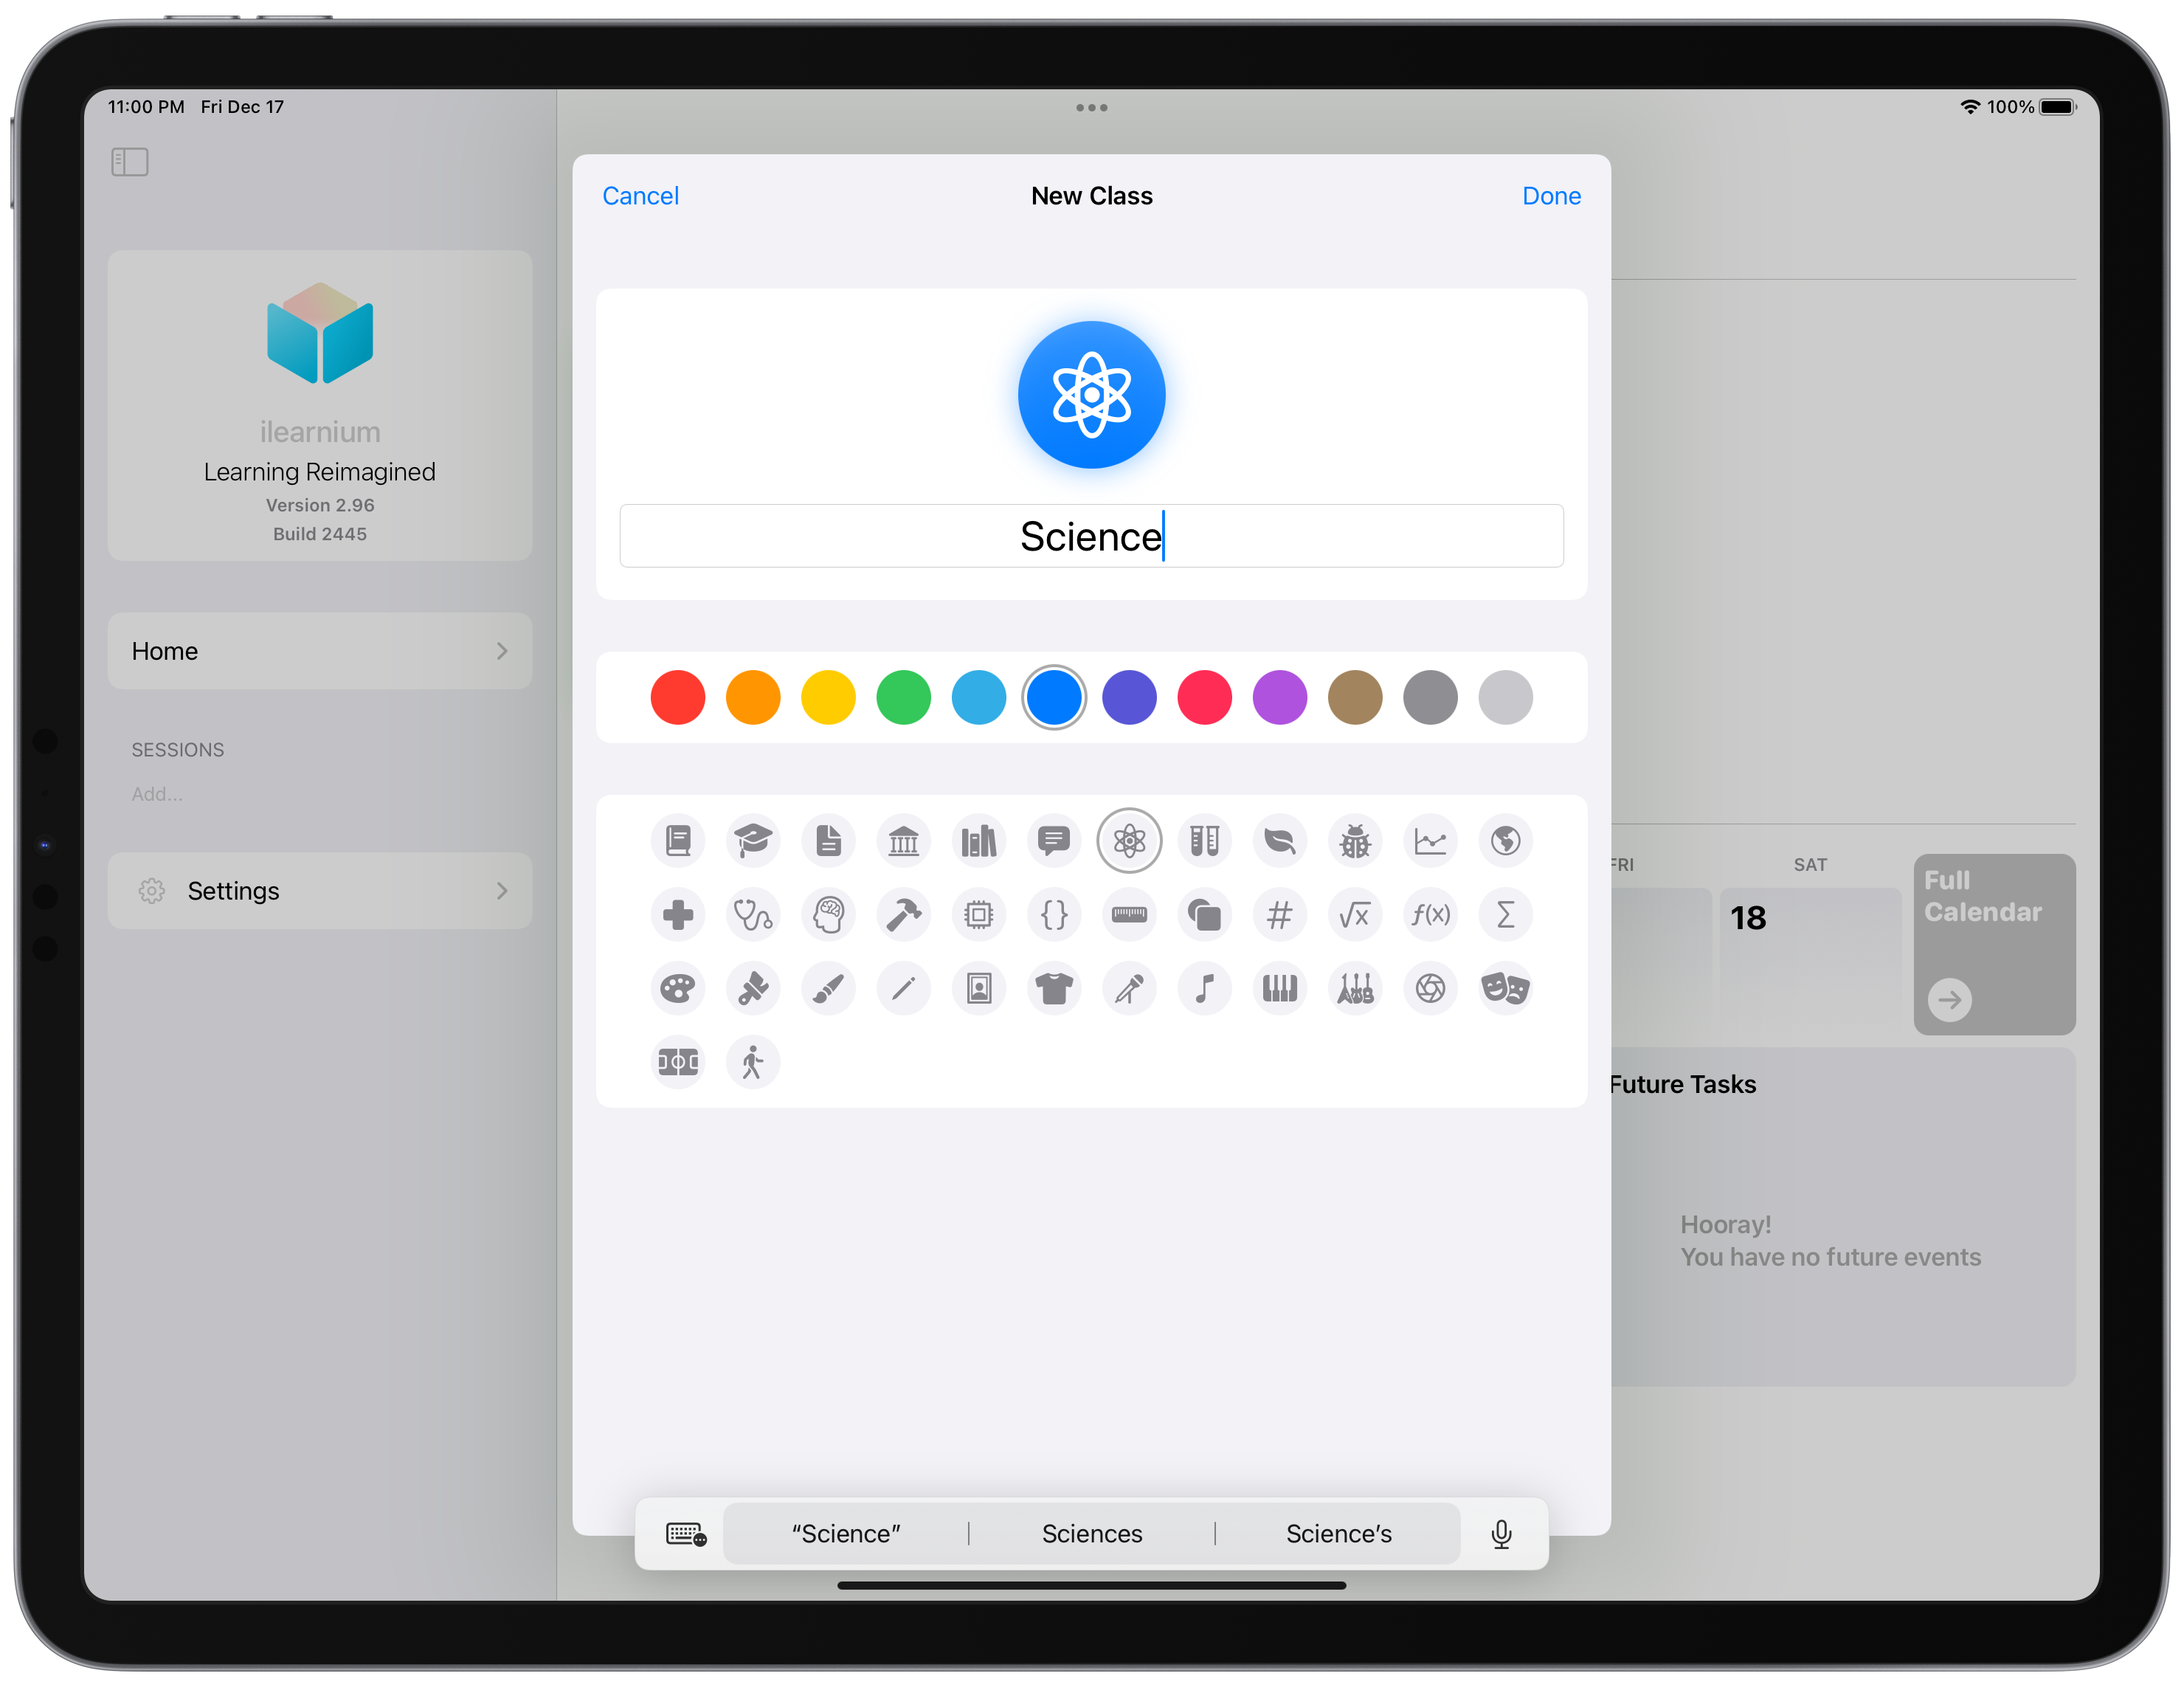Select the graduation cap class icon
The width and height of the screenshot is (2184, 1690).
tap(752, 841)
